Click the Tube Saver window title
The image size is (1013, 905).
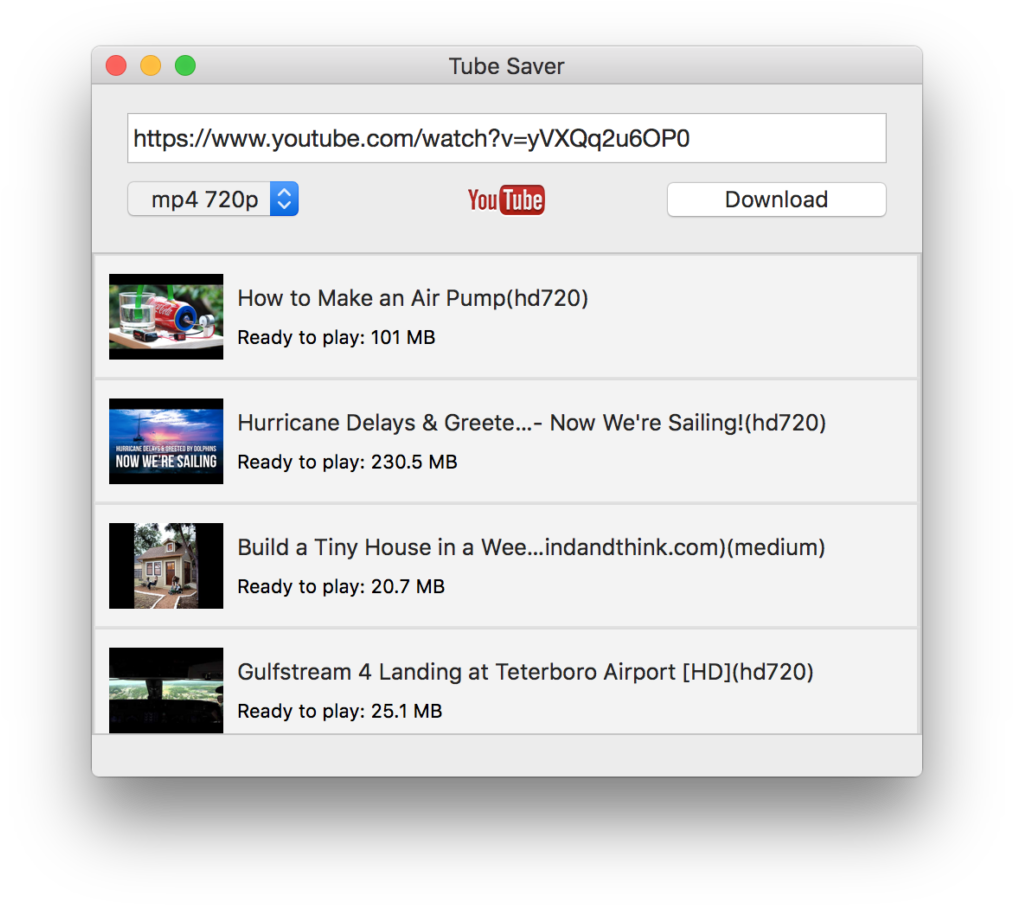(x=506, y=66)
